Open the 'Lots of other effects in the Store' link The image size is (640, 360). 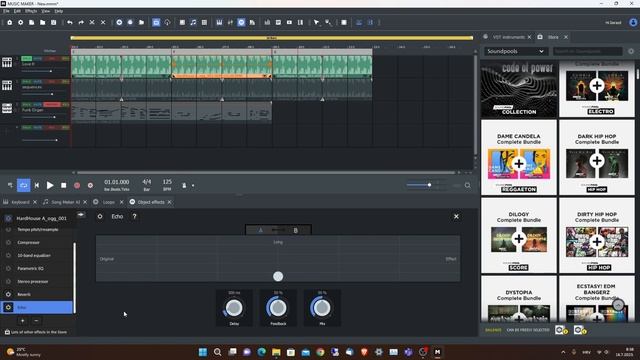[36, 332]
